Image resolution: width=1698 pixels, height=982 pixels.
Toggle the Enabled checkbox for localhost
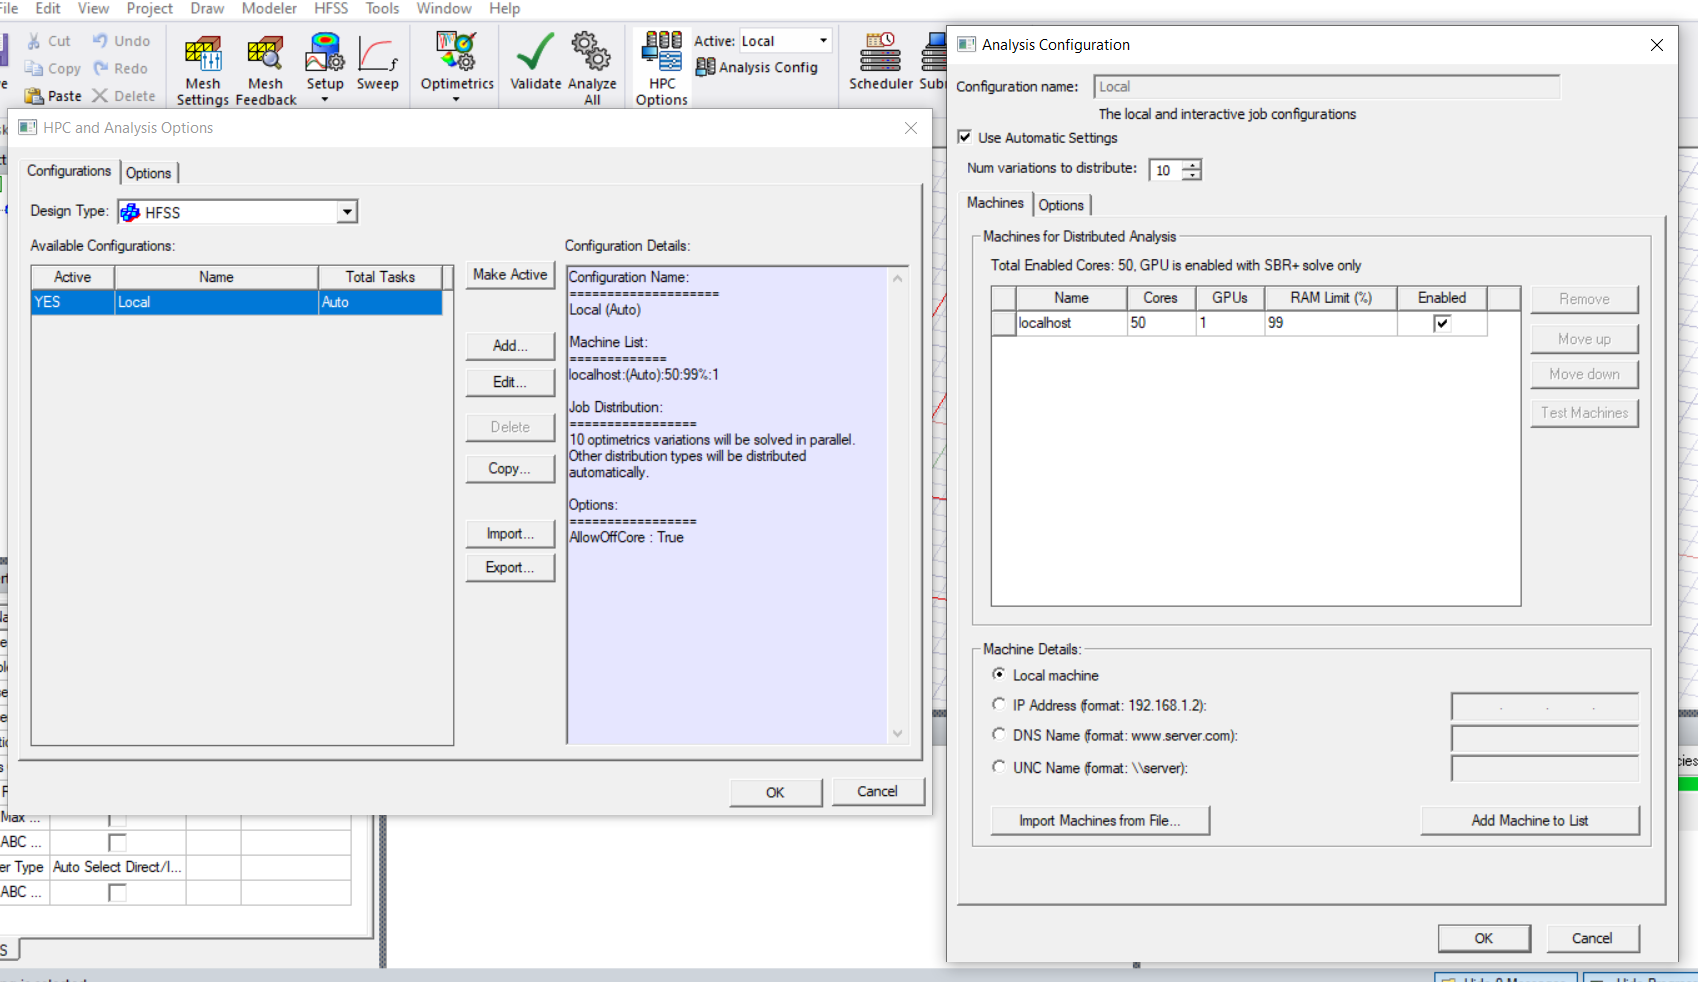click(1441, 323)
